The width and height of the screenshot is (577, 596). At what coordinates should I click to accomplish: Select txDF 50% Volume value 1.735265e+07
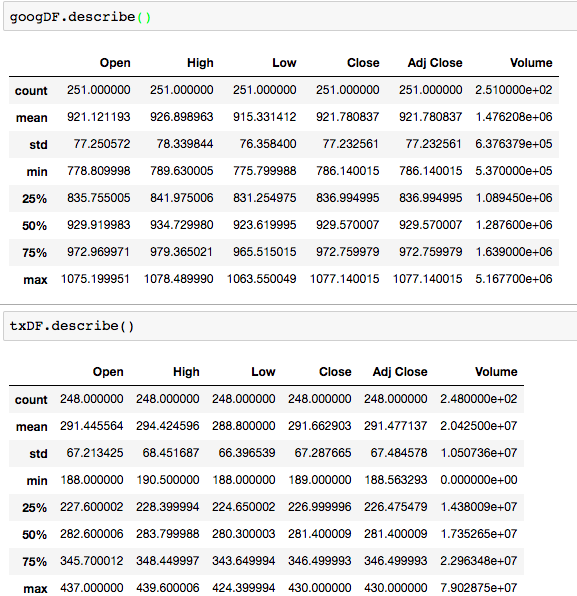479,534
